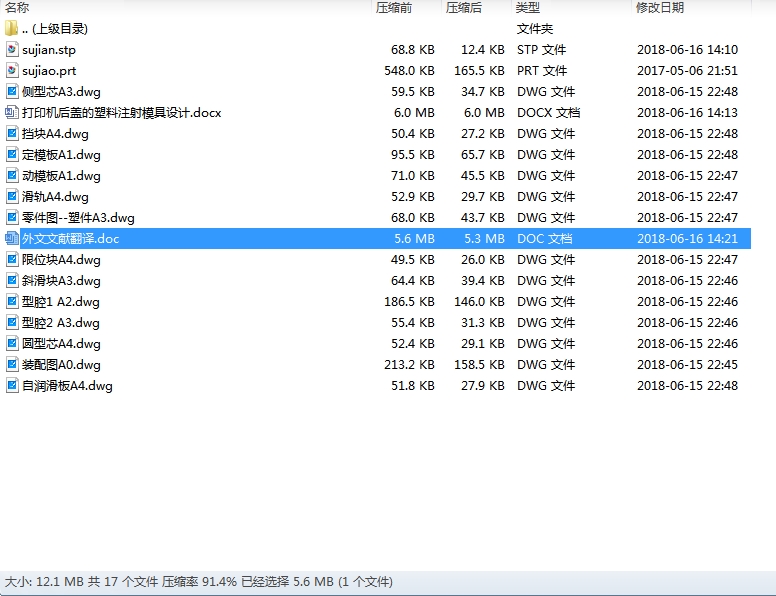Click the 外文文献翻译.doc document icon

(x=12, y=239)
